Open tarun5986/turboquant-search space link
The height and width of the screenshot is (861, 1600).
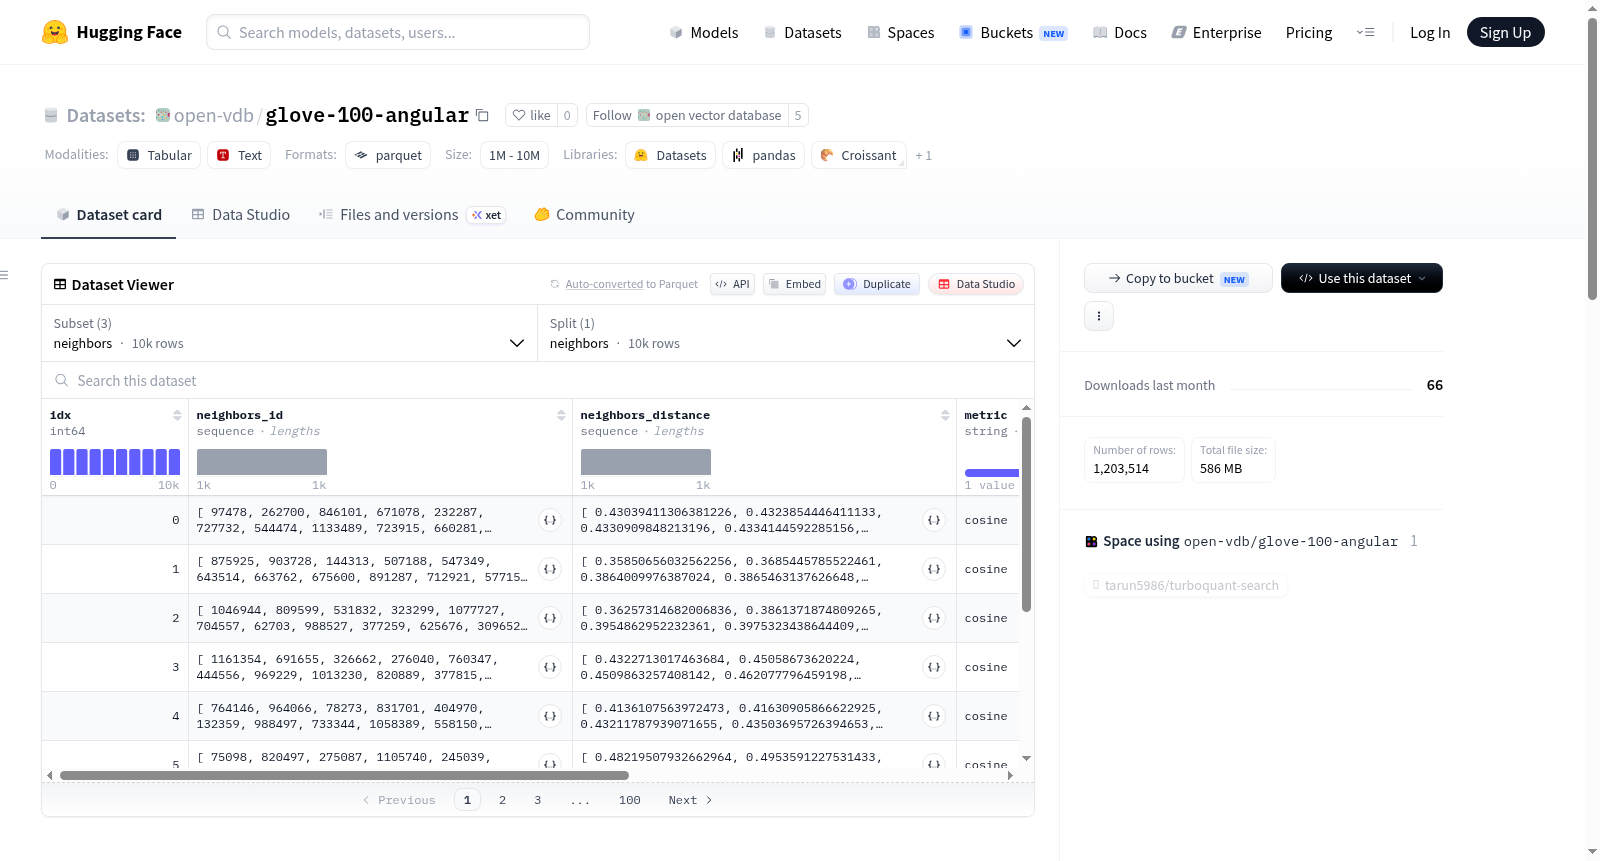1186,585
